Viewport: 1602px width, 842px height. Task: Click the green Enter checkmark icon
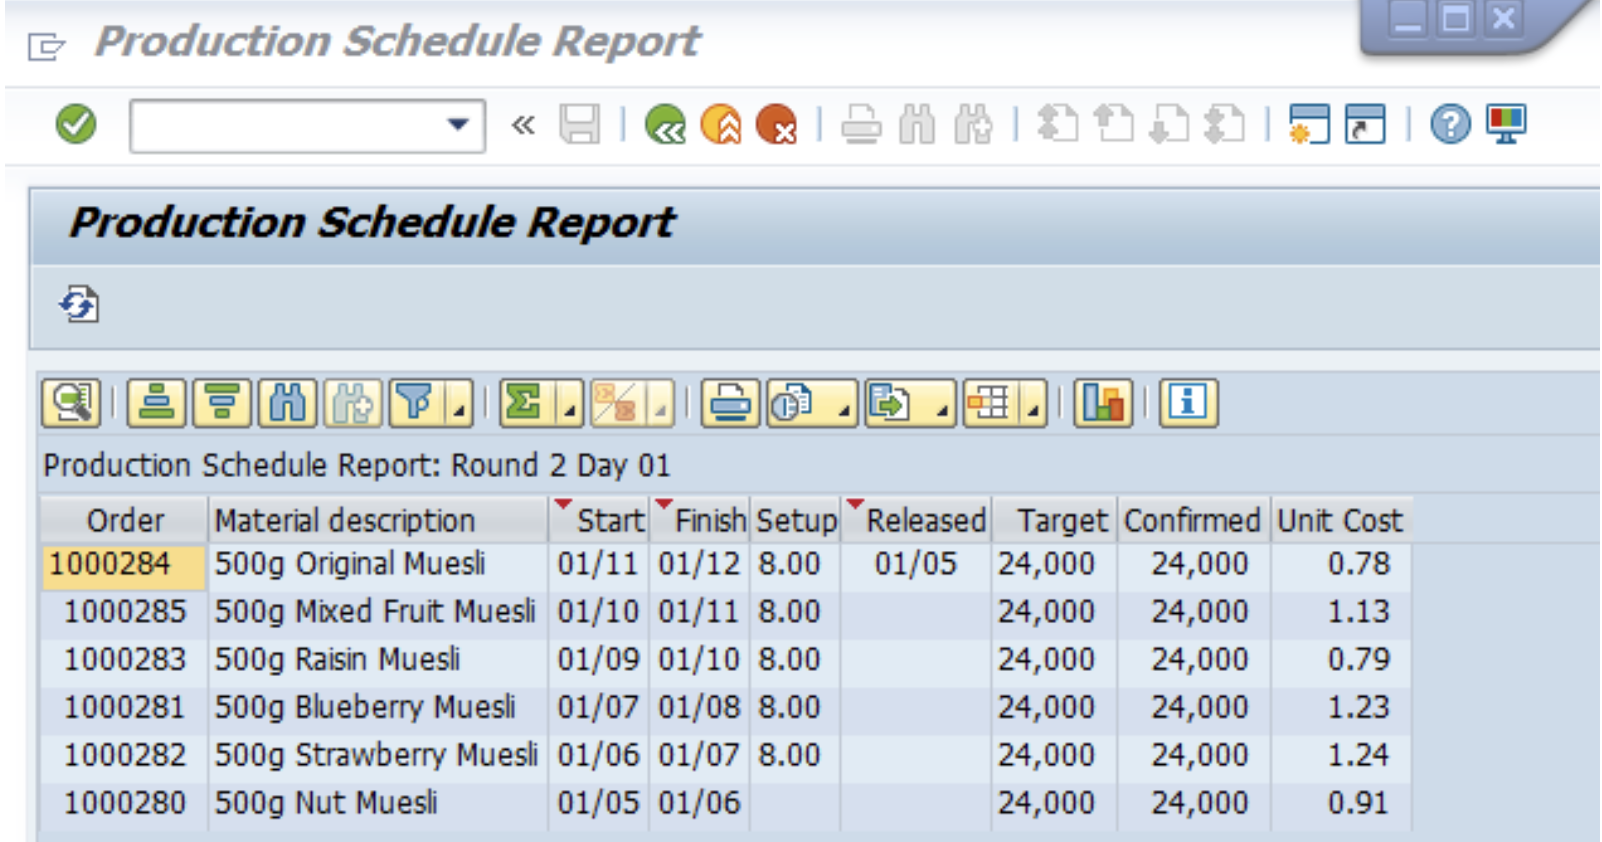coord(76,125)
